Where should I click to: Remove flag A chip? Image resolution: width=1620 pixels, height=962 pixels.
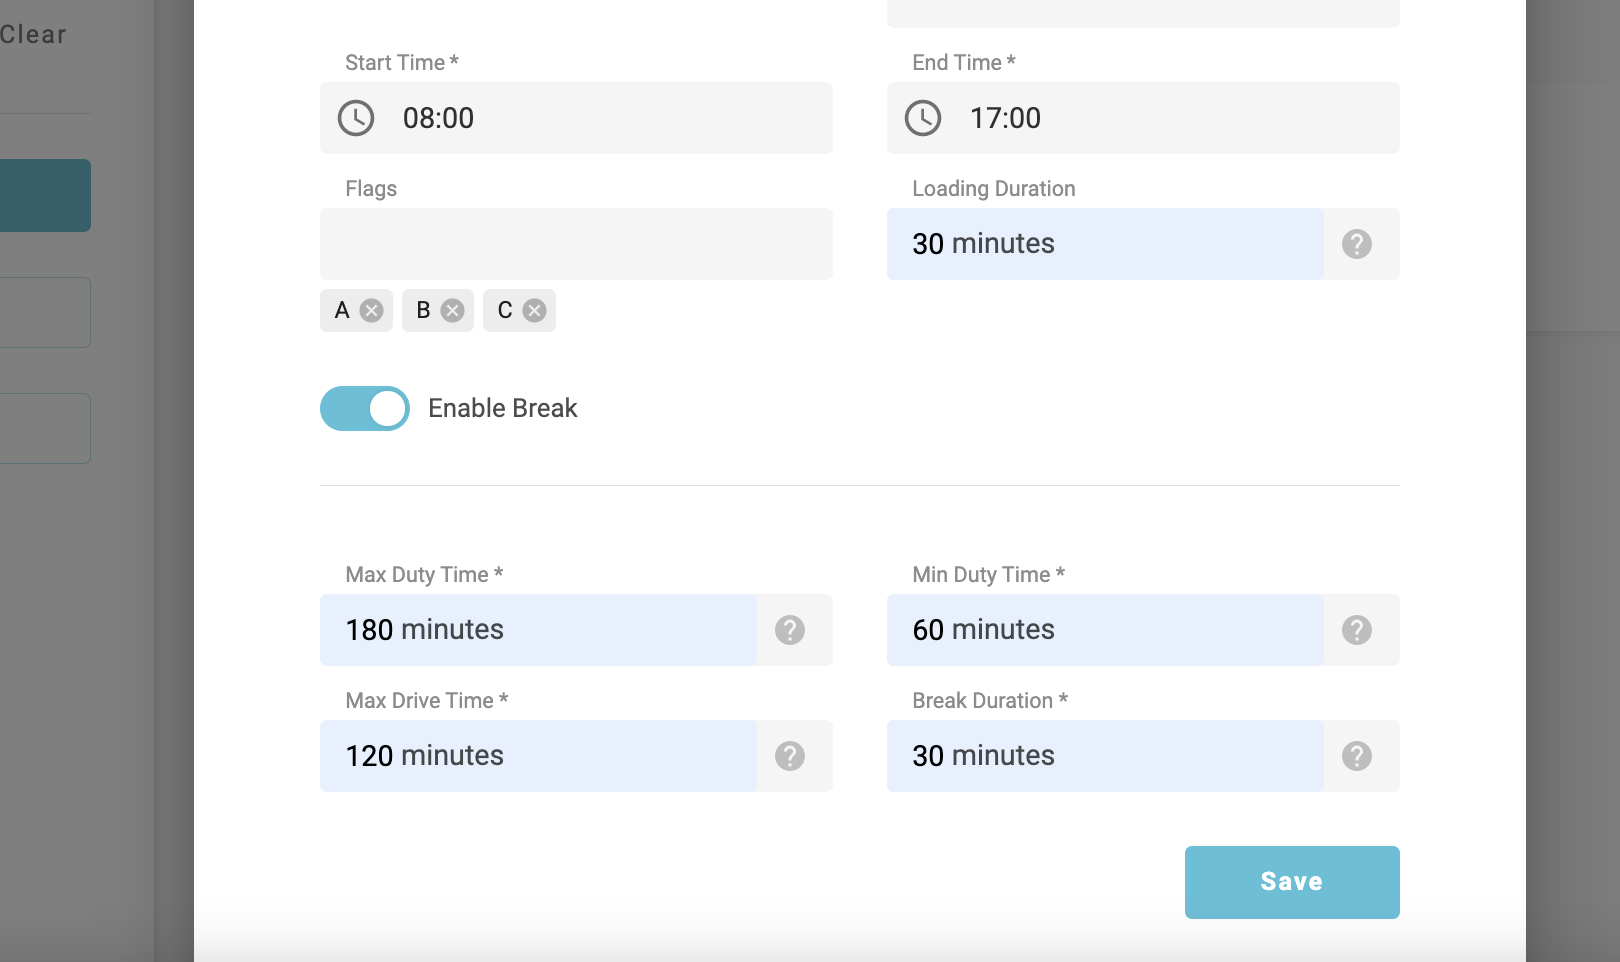[372, 311]
